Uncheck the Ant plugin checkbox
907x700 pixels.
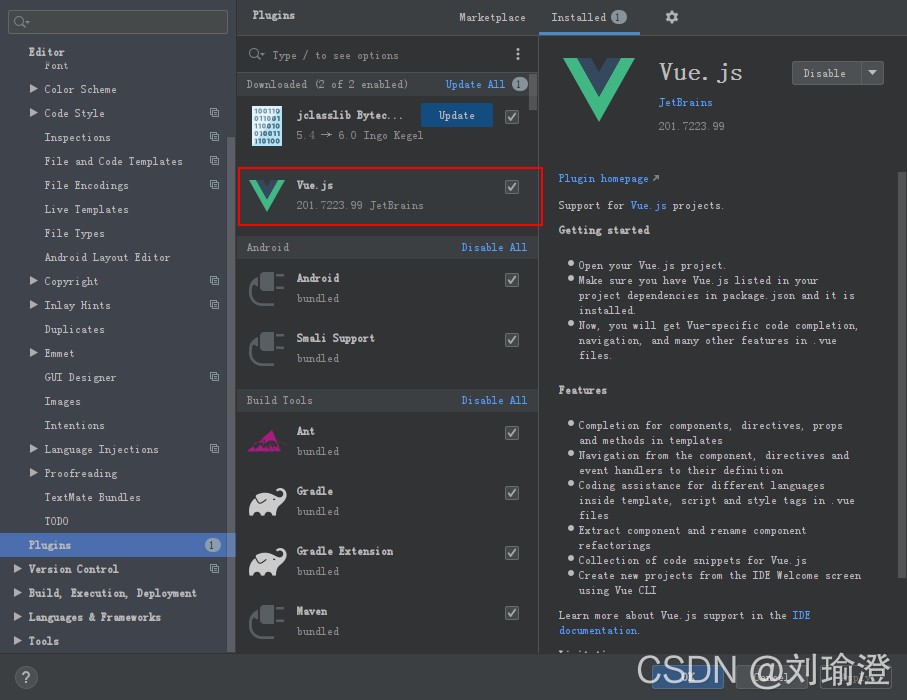pyautogui.click(x=512, y=433)
